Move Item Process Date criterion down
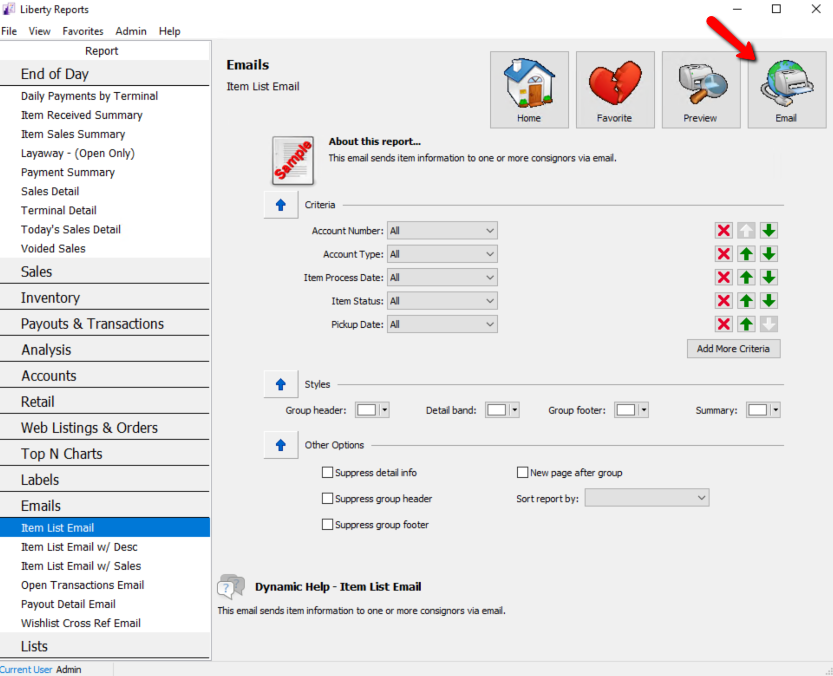833x676 pixels. [769, 277]
